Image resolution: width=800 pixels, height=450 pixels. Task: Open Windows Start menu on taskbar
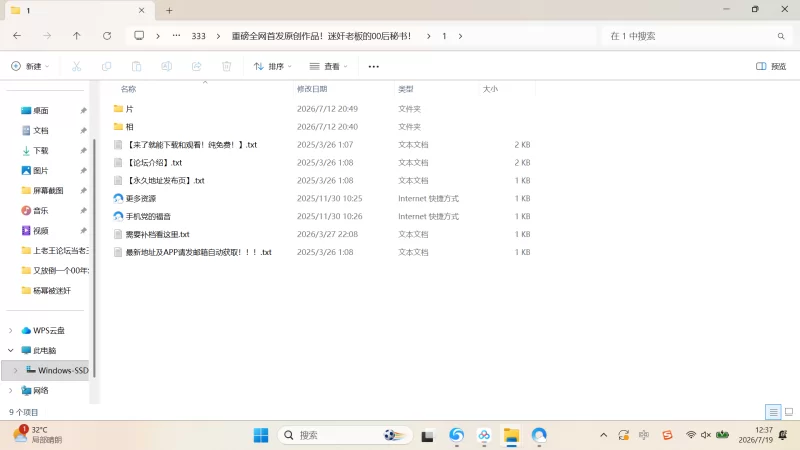point(261,435)
